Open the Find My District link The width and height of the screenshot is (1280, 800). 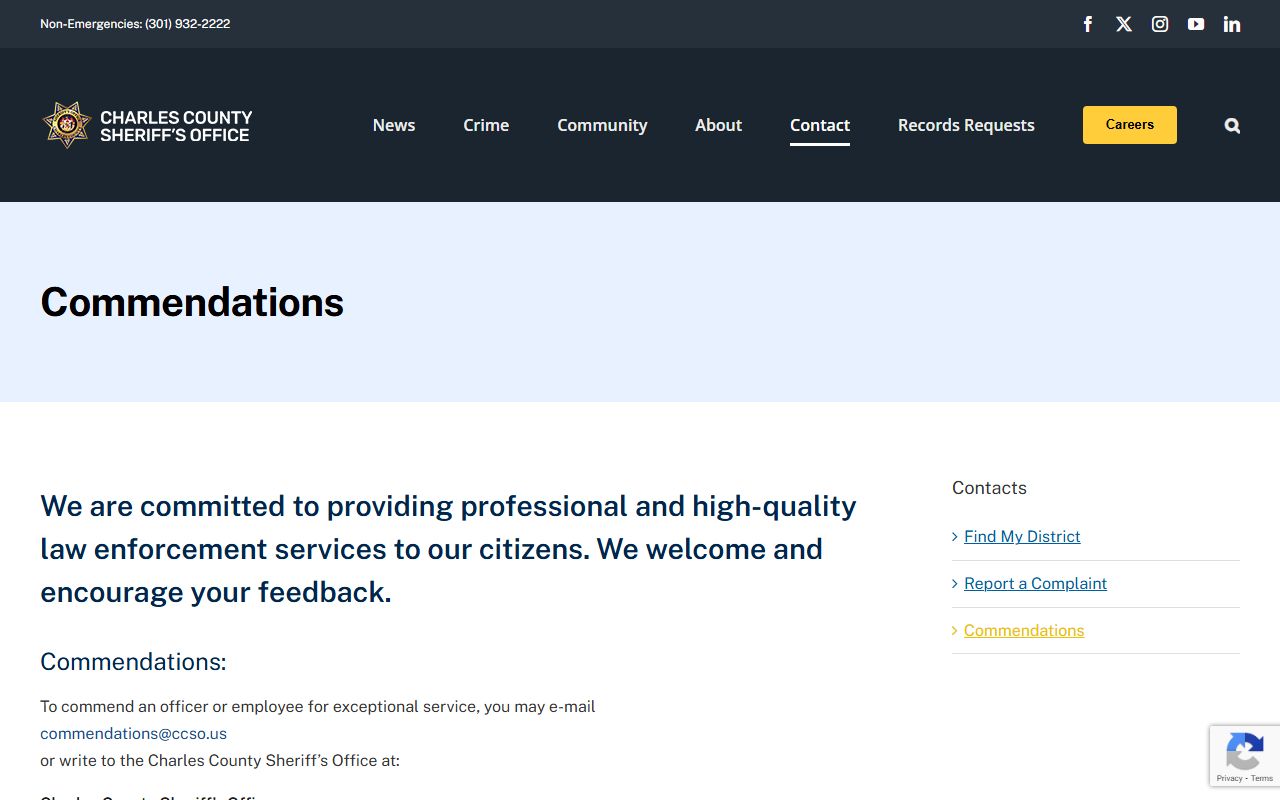pyautogui.click(x=1022, y=537)
